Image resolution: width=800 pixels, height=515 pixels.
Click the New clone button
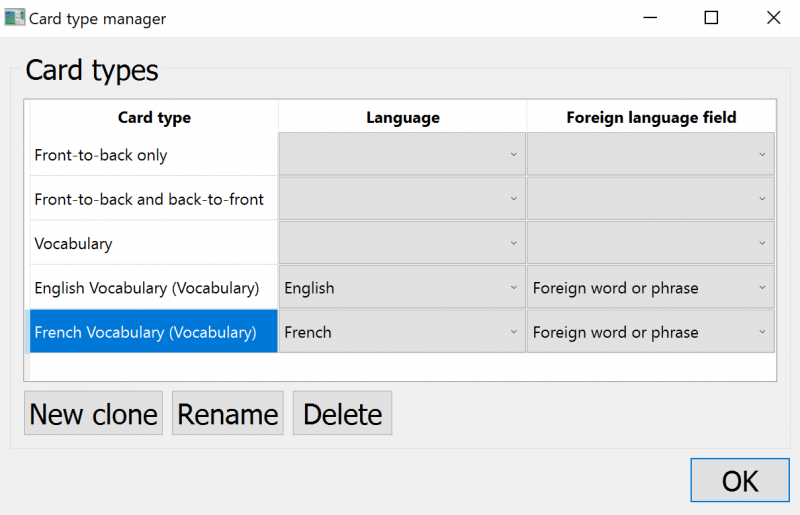(x=93, y=413)
